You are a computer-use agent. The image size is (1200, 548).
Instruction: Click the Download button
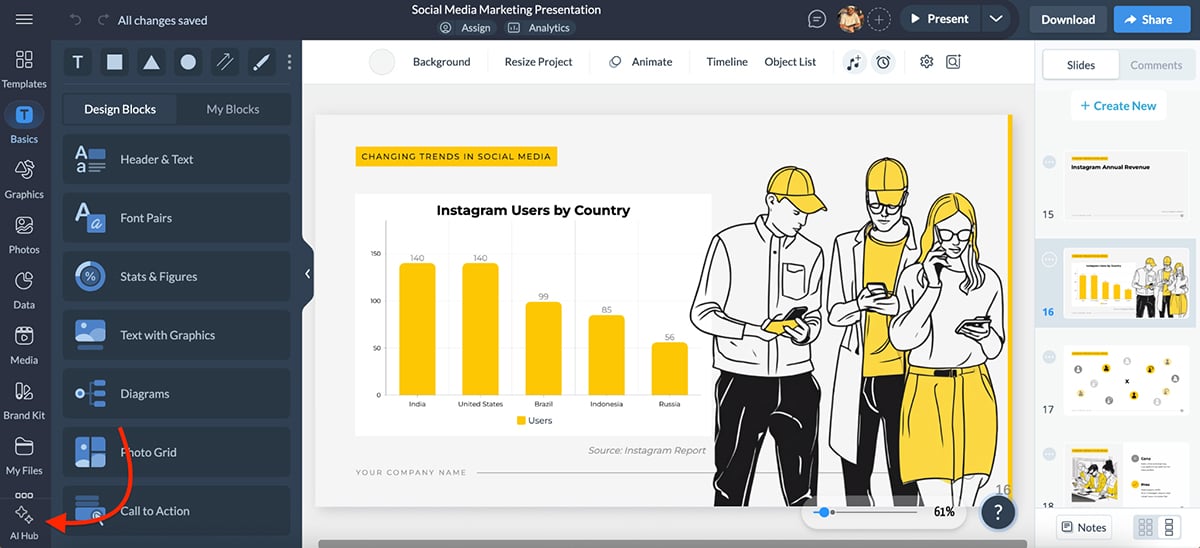click(x=1068, y=19)
